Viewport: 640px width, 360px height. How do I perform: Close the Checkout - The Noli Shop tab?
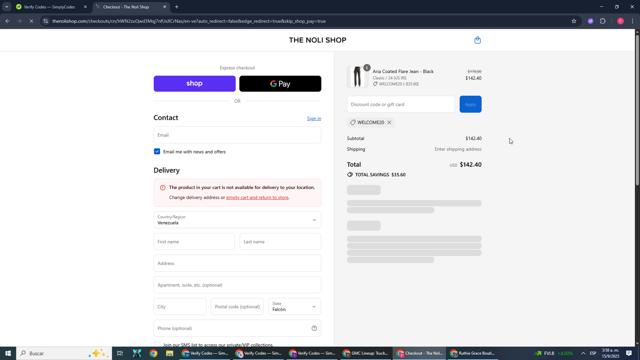(164, 7)
